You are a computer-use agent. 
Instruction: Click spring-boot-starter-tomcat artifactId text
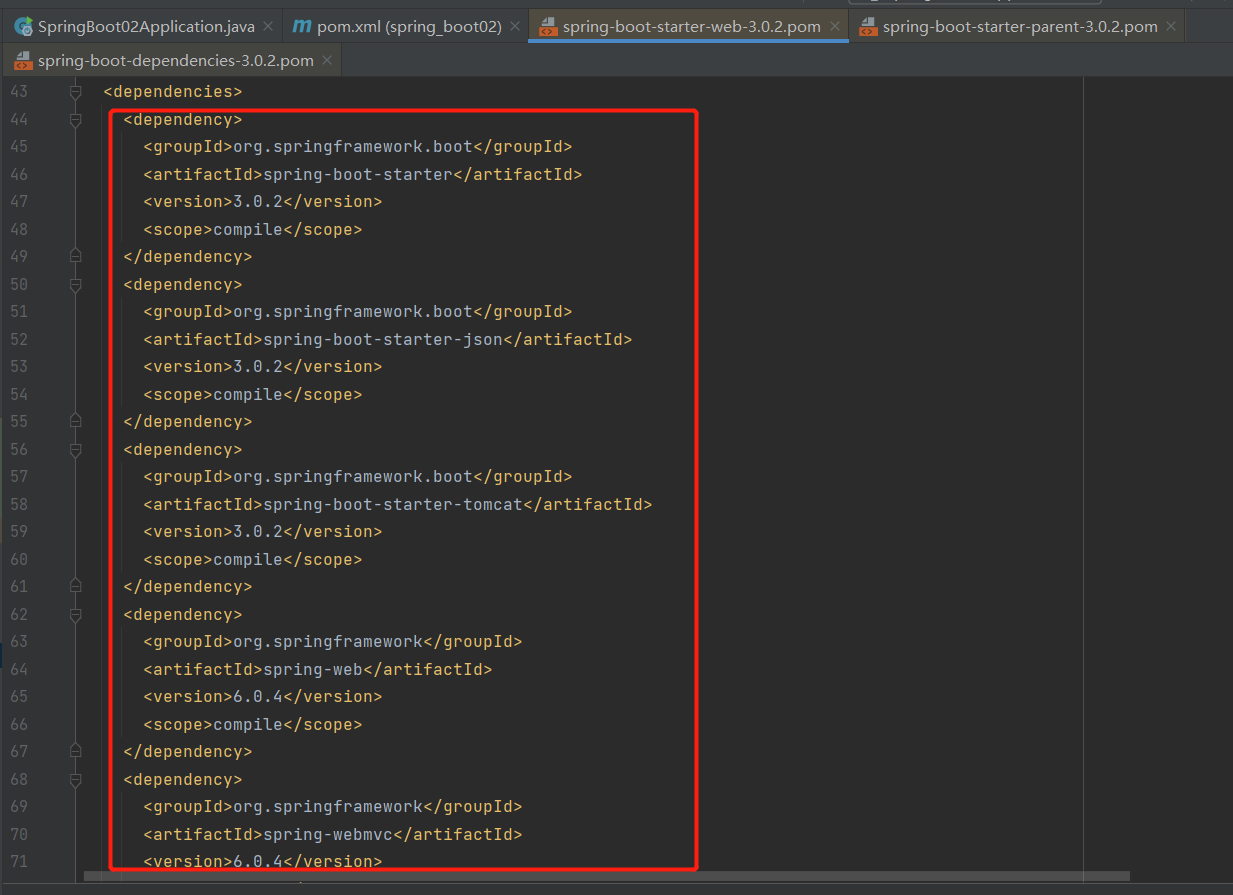(392, 505)
